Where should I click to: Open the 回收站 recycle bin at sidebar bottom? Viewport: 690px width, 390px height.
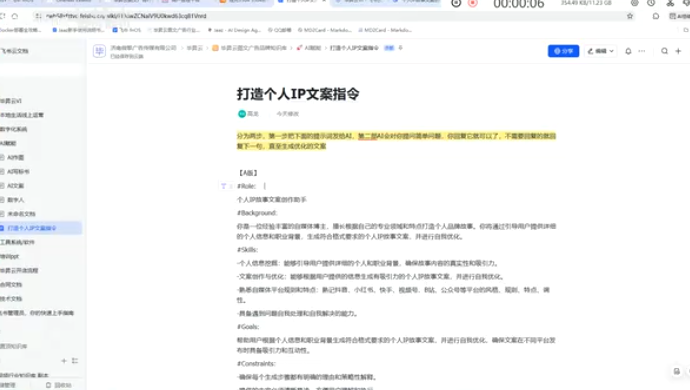click(59, 385)
